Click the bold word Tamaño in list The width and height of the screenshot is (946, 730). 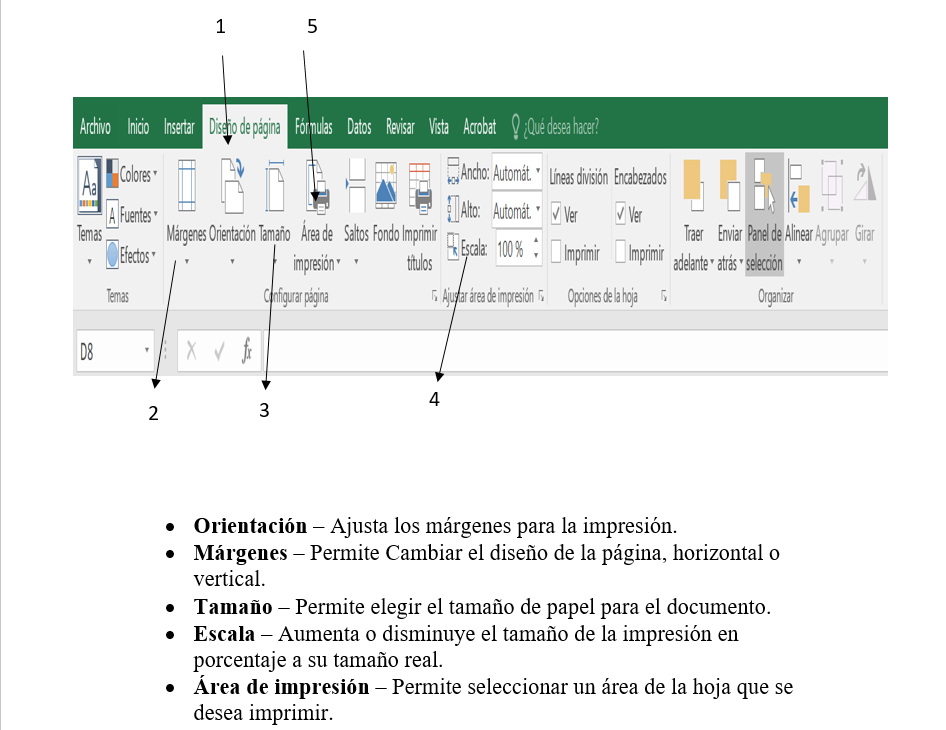point(233,606)
